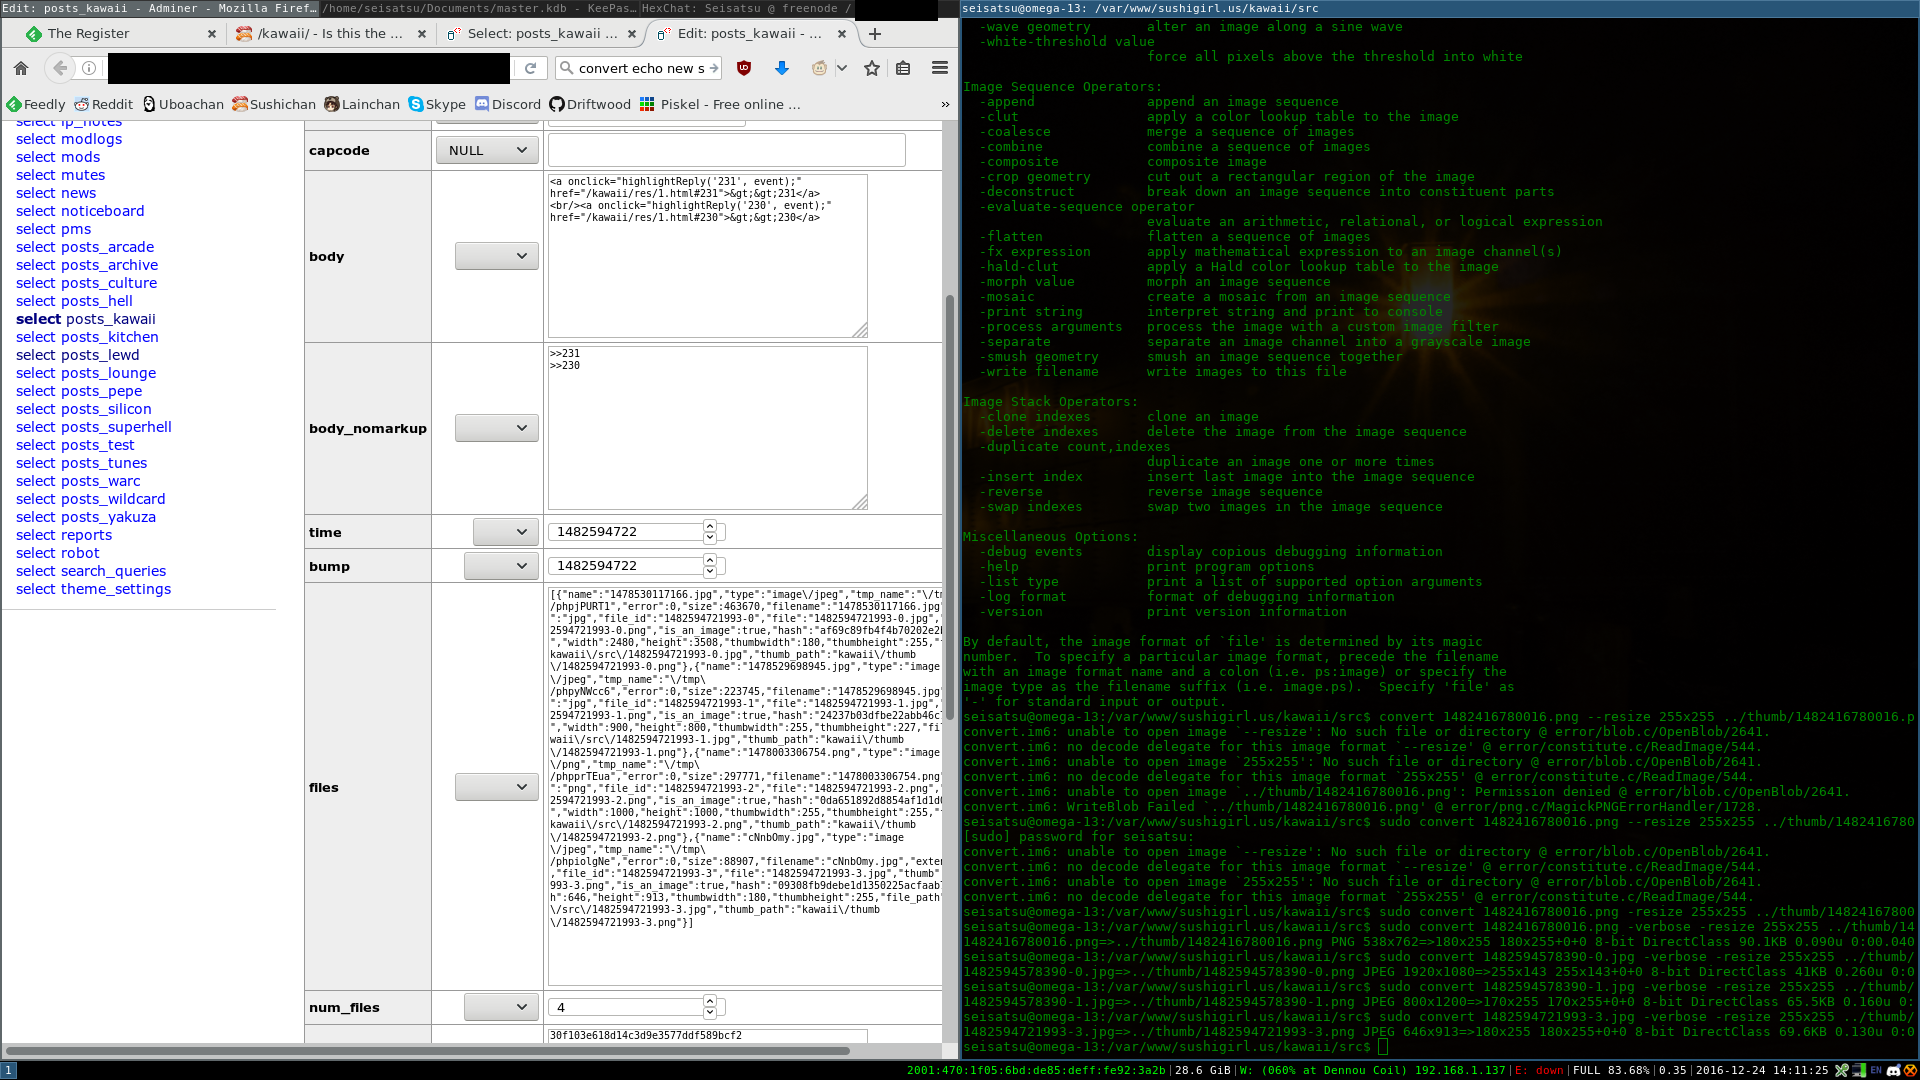Open the Discord bookmark
Image resolution: width=1920 pixels, height=1080 pixels.
(x=507, y=104)
